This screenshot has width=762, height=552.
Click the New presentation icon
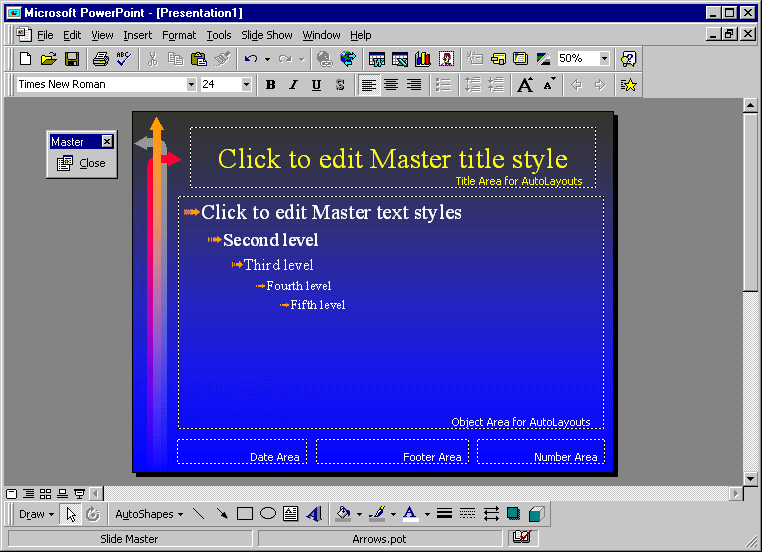click(x=25, y=59)
